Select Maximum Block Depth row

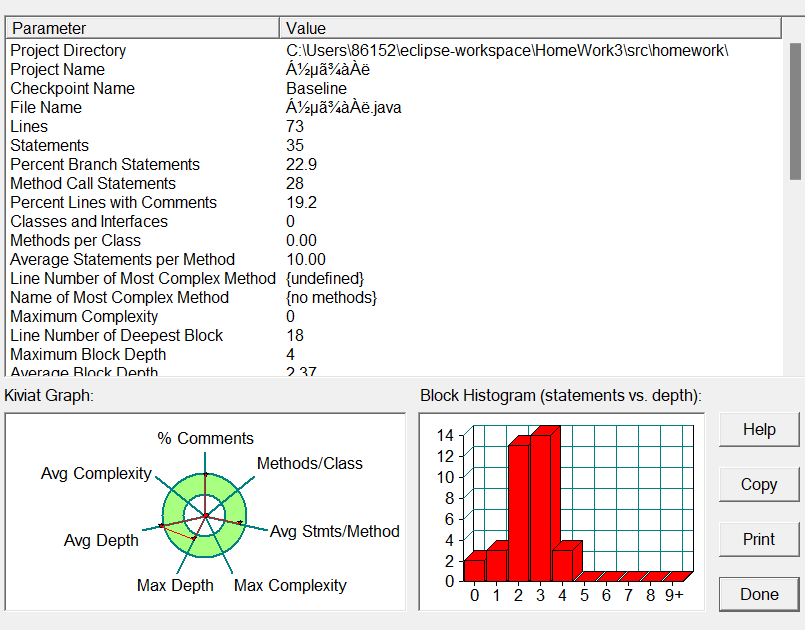88,354
